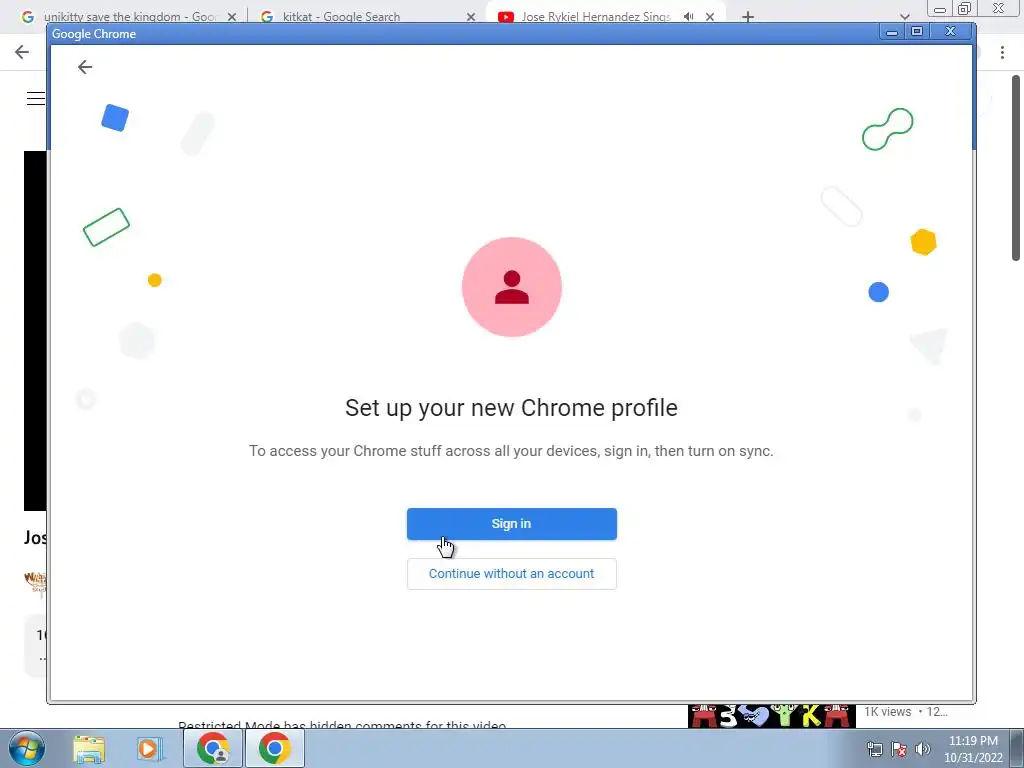Open the network icon in the system tray

click(874, 749)
